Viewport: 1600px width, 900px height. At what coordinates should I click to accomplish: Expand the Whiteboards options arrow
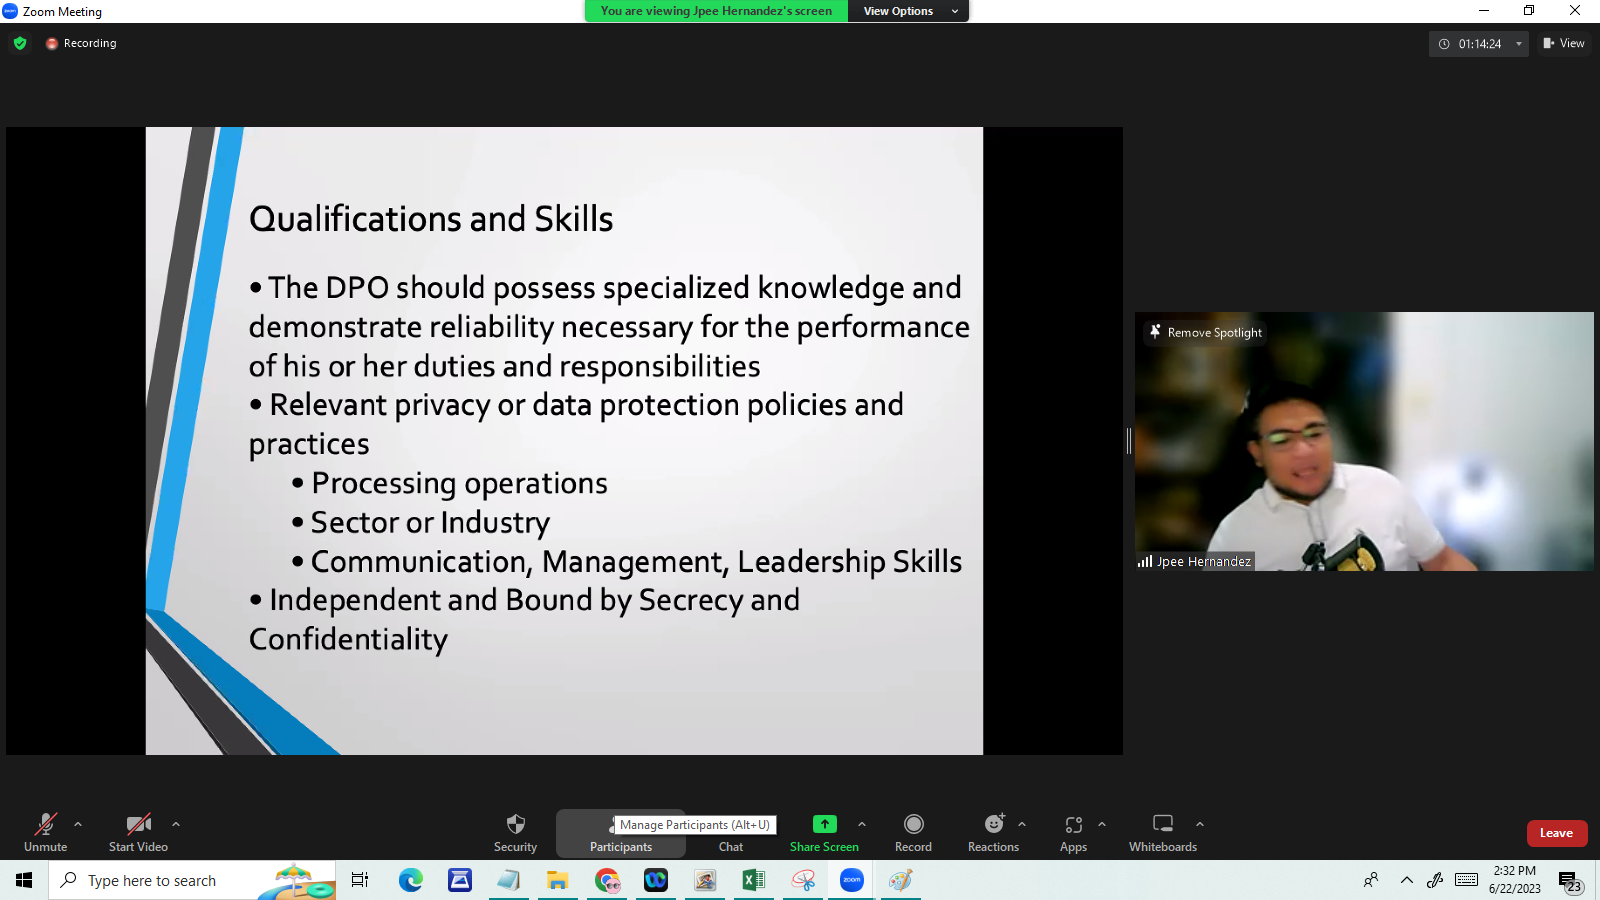pyautogui.click(x=1200, y=824)
